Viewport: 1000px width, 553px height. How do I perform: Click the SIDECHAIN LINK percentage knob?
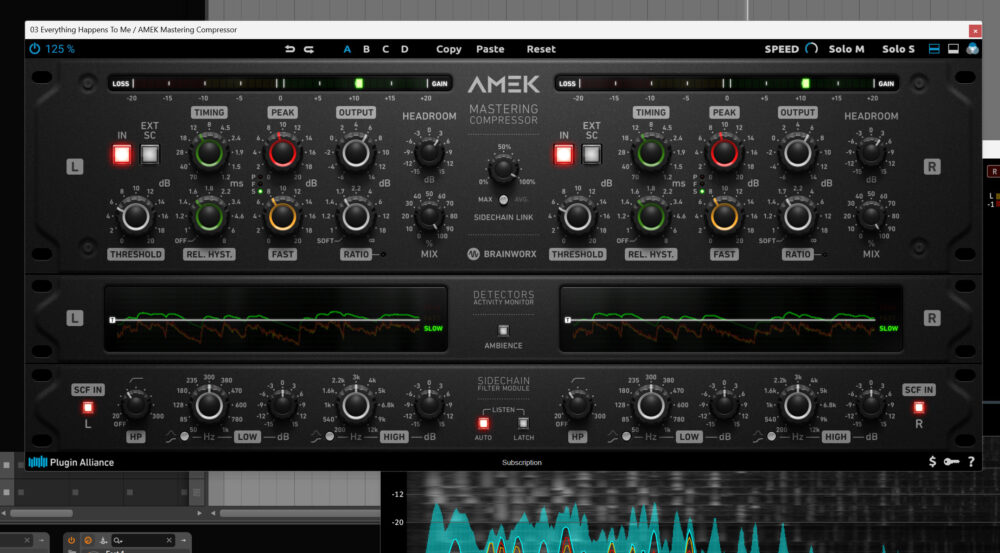coord(503,168)
